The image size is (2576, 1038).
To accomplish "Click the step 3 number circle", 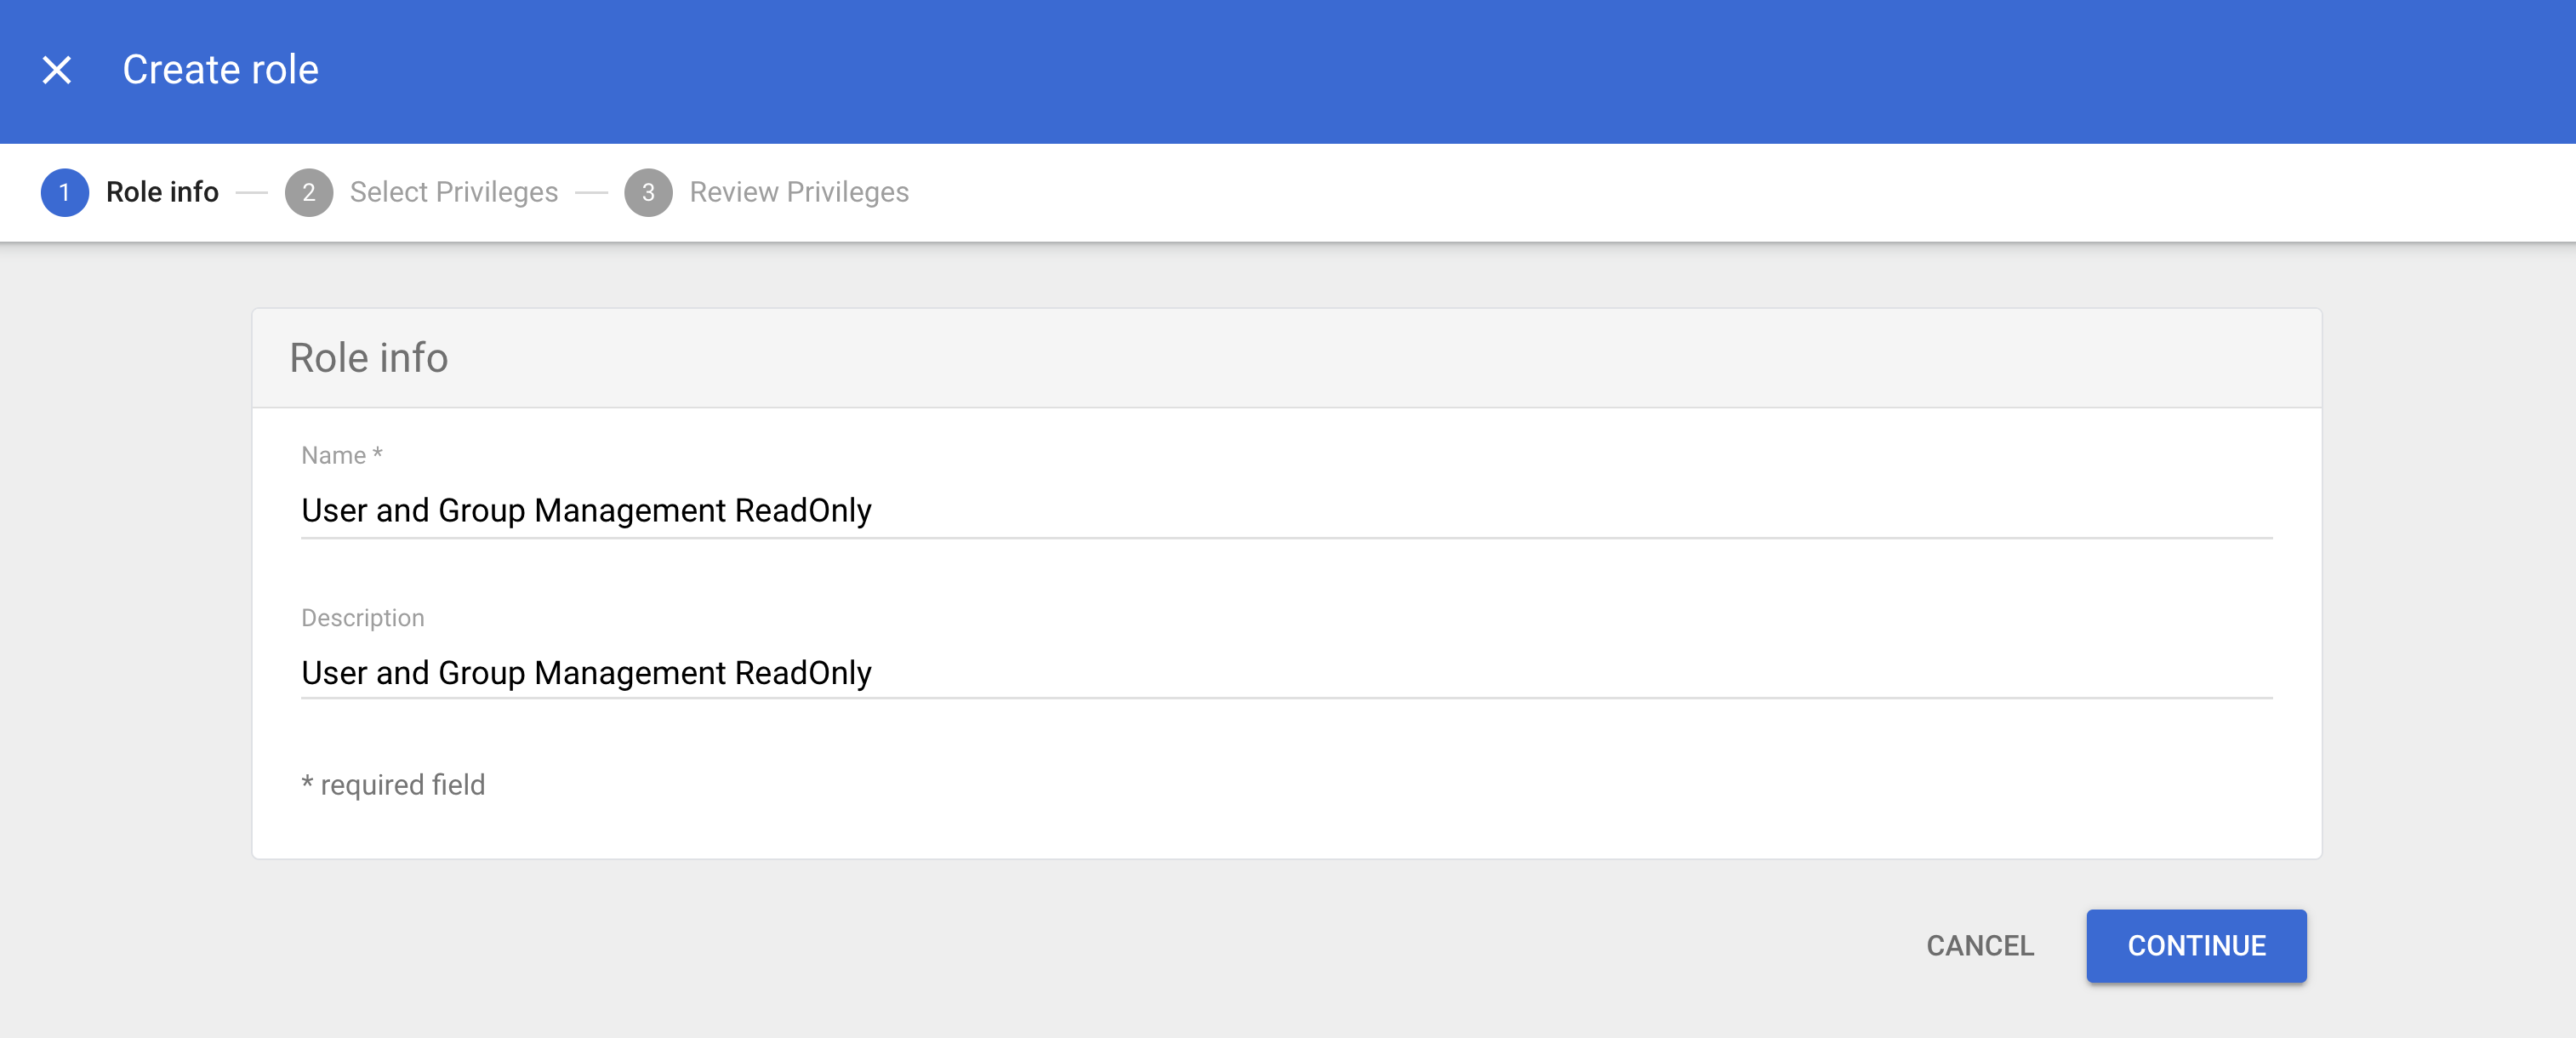I will pyautogui.click(x=648, y=192).
